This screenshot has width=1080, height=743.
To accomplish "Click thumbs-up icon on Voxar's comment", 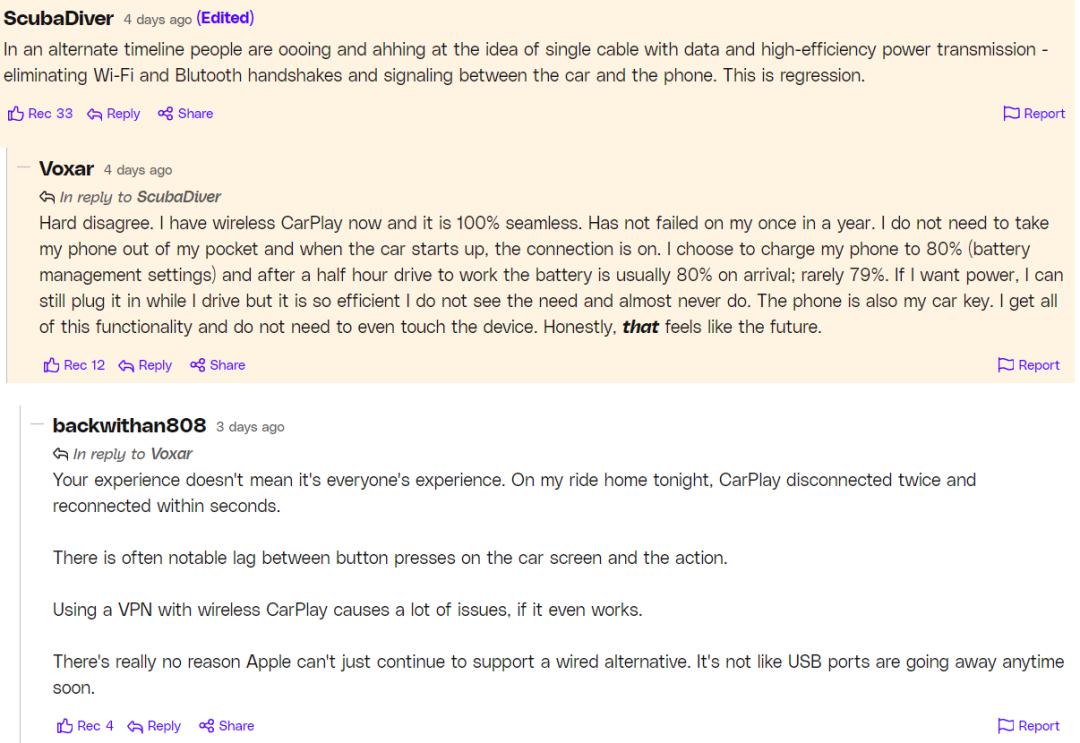I will pos(52,365).
